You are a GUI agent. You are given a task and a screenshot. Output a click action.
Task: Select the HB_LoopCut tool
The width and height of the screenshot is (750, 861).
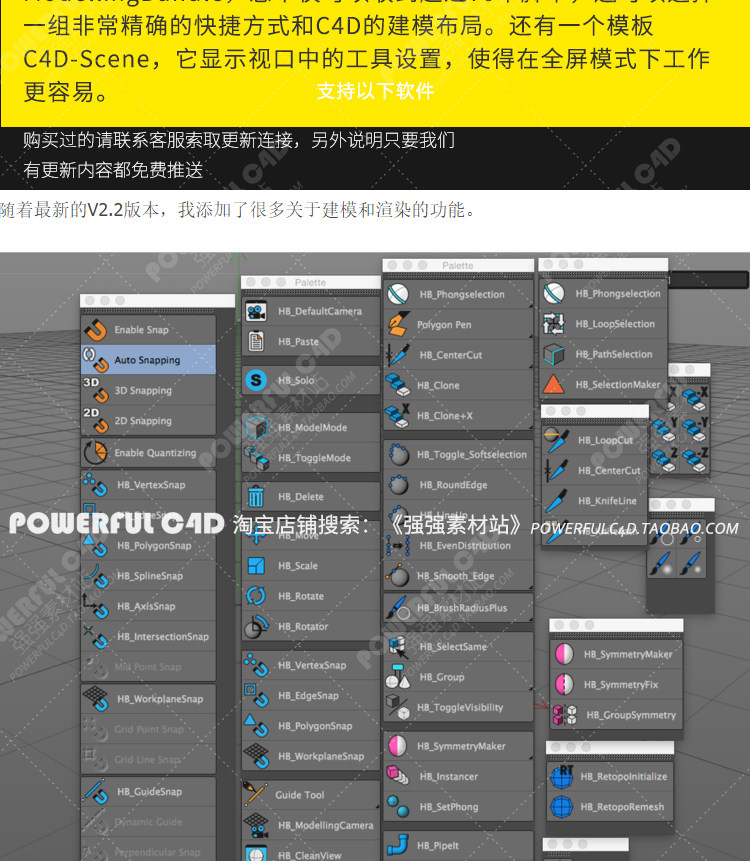click(595, 440)
